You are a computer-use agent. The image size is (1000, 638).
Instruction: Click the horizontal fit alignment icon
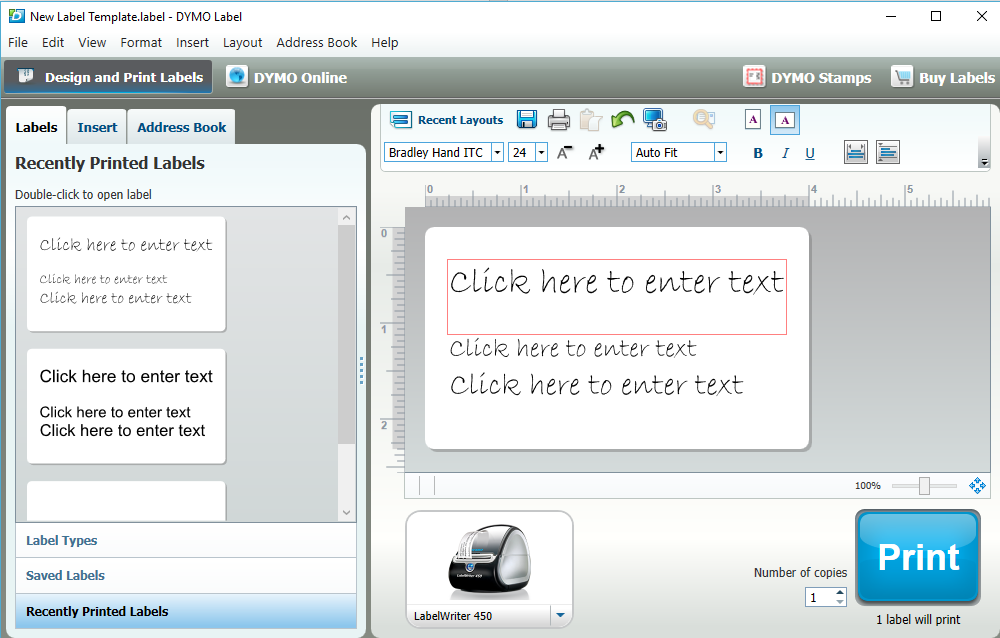point(856,152)
